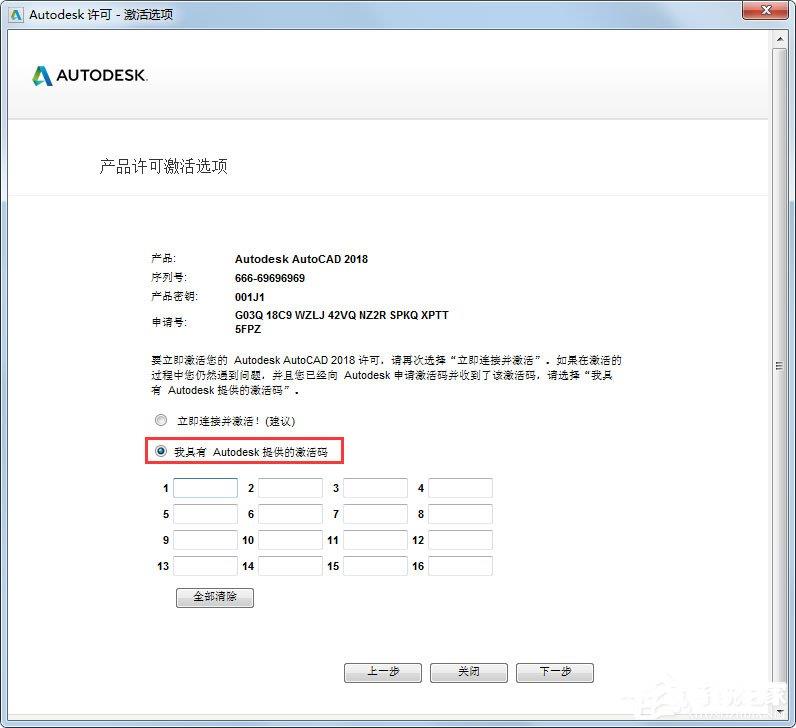Go back with the "上一步" button
The image size is (796, 728).
click(383, 672)
